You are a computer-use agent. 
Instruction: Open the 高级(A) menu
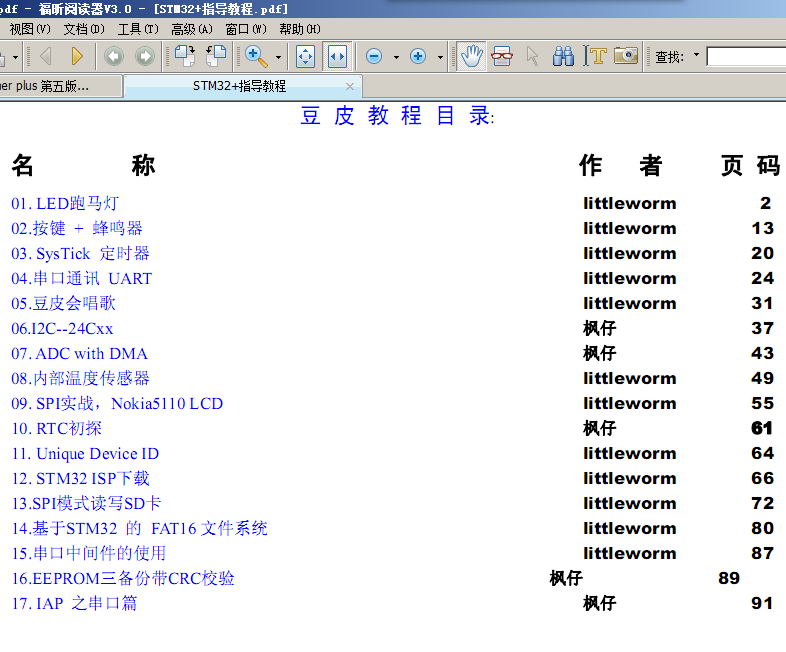[191, 29]
